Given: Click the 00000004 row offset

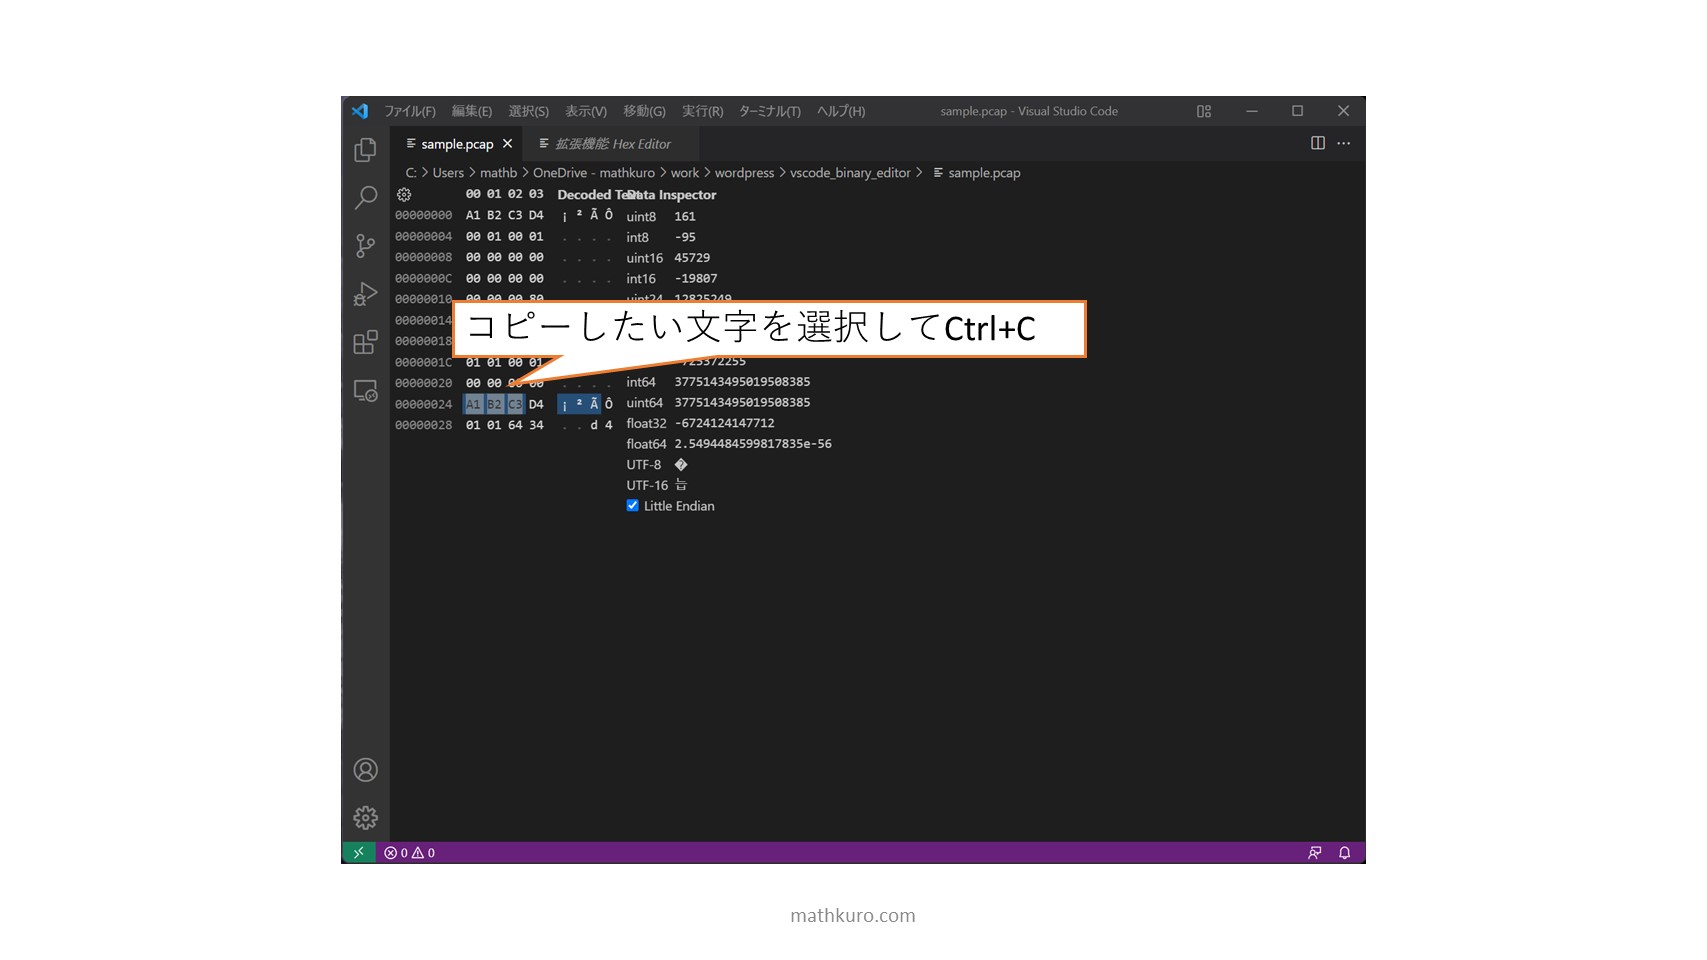Looking at the screenshot, I should [x=424, y=237].
